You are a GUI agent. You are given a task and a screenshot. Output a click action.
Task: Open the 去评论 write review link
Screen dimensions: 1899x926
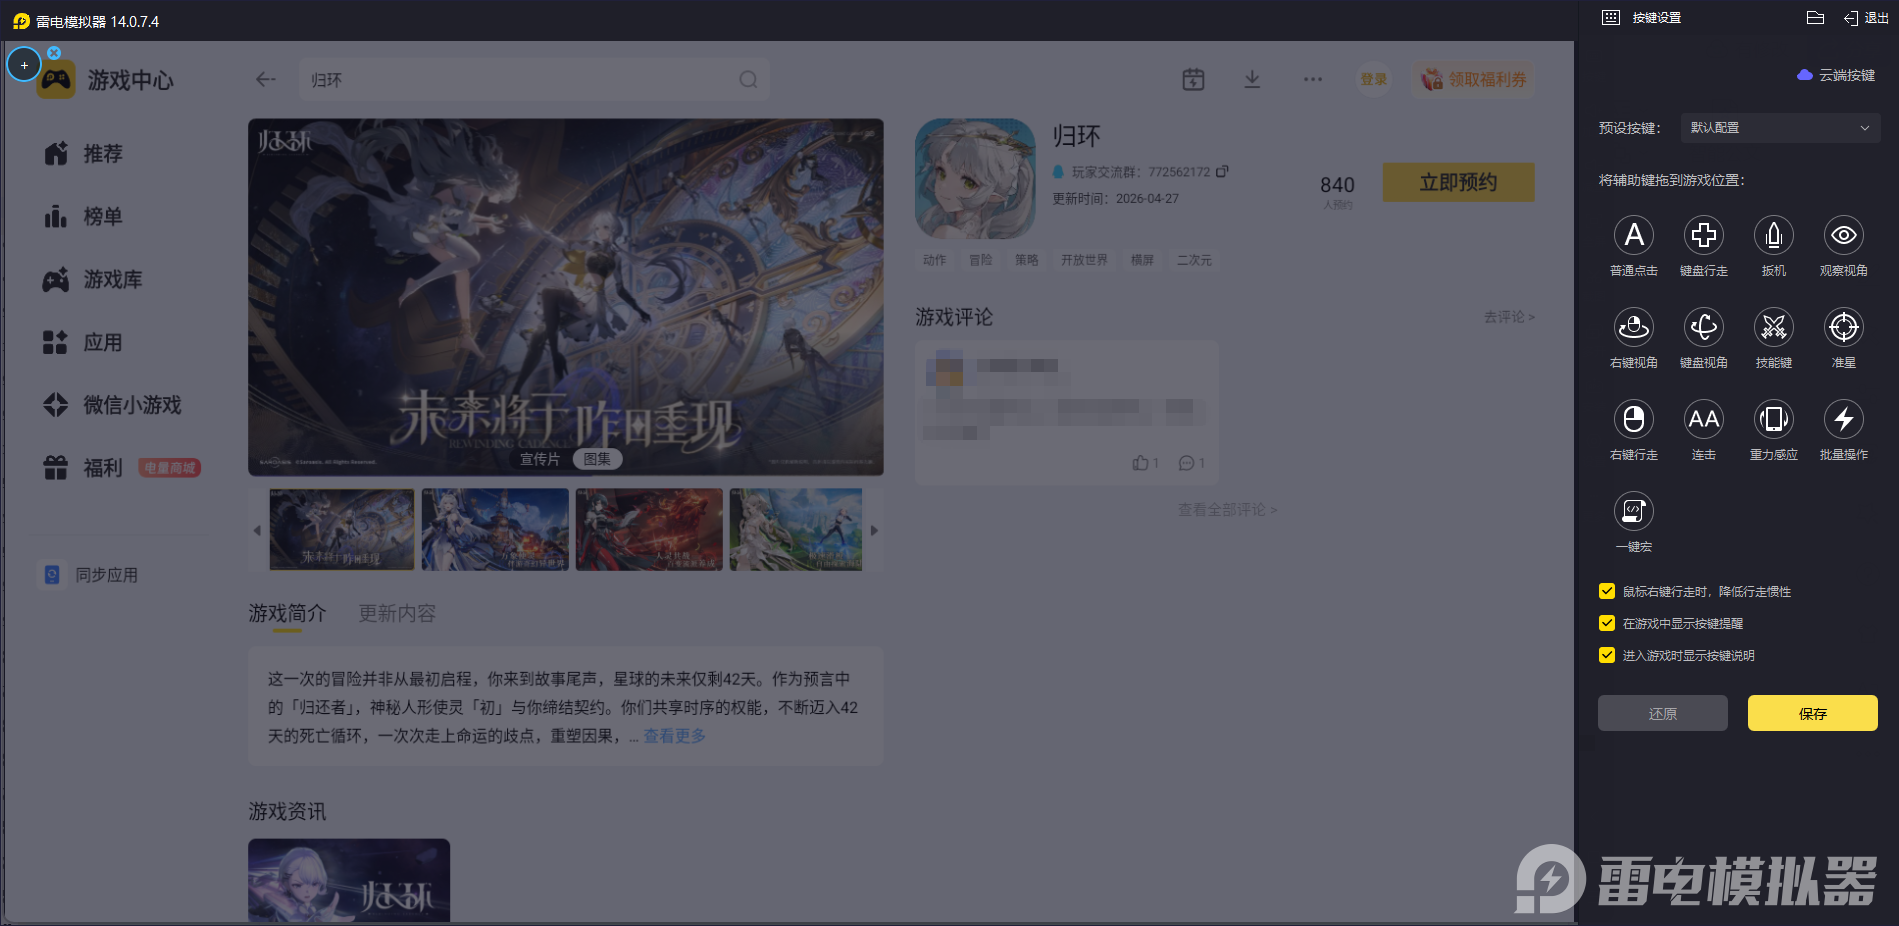point(1508,317)
